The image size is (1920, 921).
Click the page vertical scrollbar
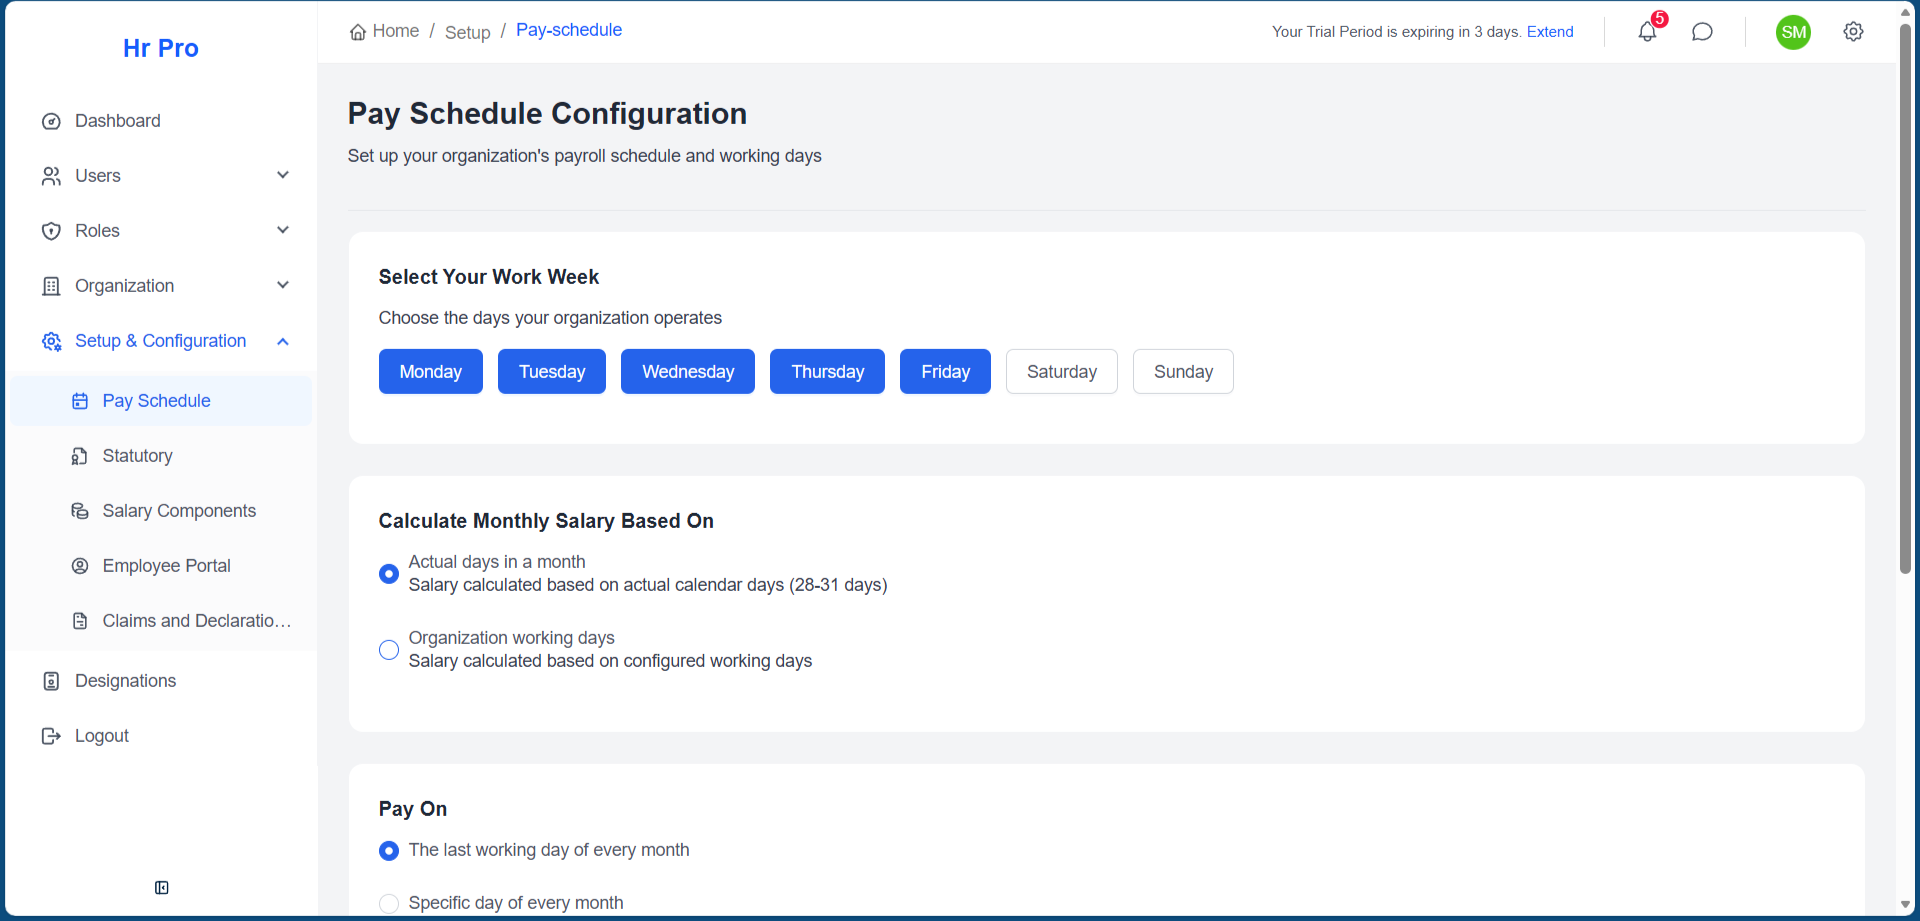pyautogui.click(x=1905, y=300)
